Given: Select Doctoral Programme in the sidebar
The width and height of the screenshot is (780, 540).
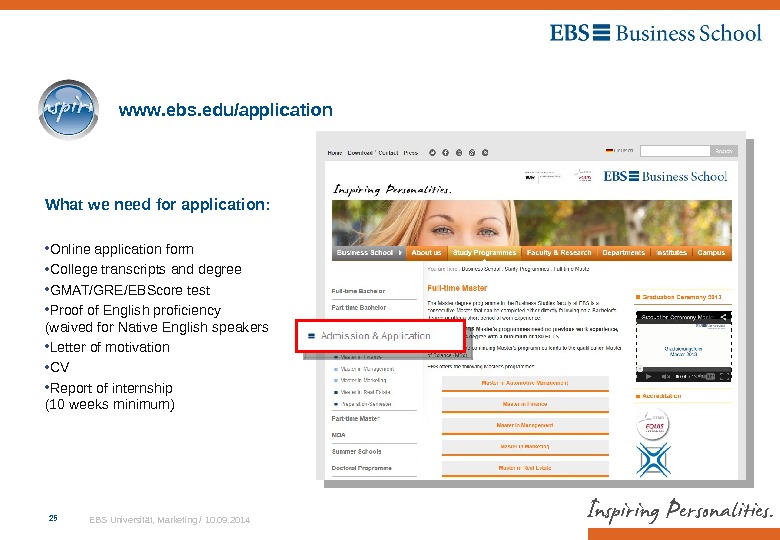Looking at the screenshot, I should click(x=362, y=468).
